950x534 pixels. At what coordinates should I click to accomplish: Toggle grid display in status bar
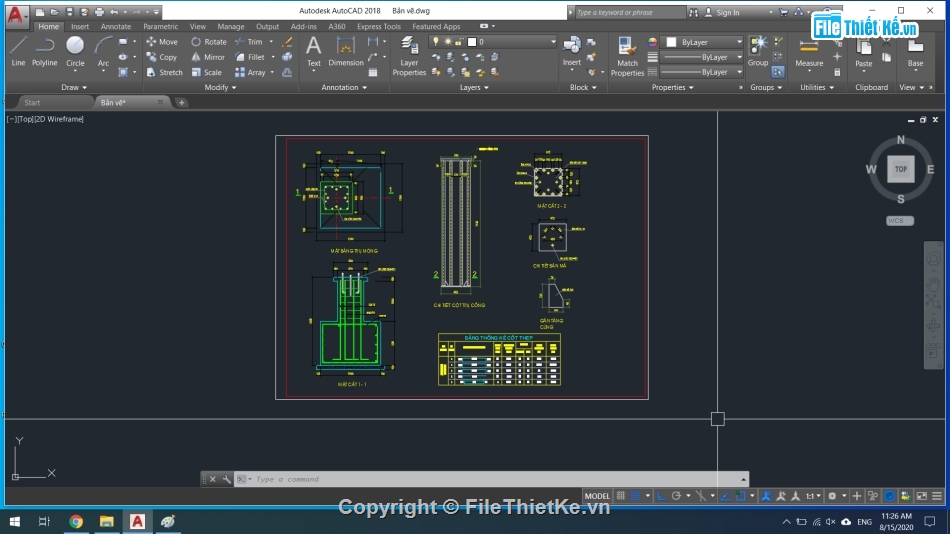[620, 496]
